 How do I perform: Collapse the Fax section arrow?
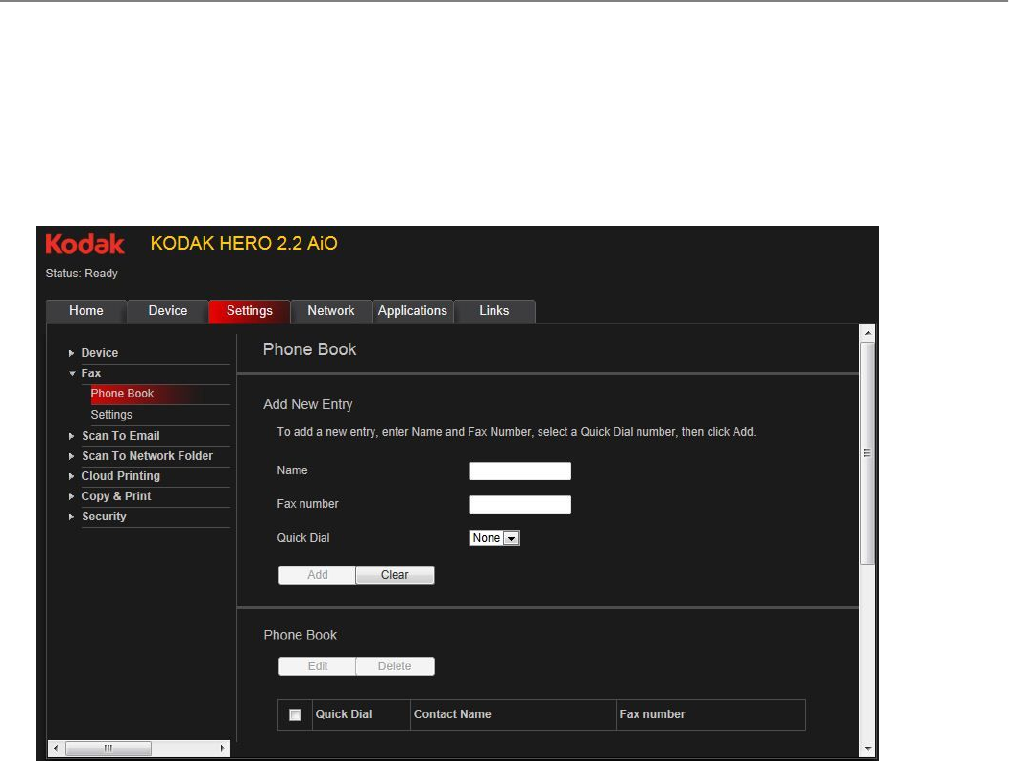72,373
